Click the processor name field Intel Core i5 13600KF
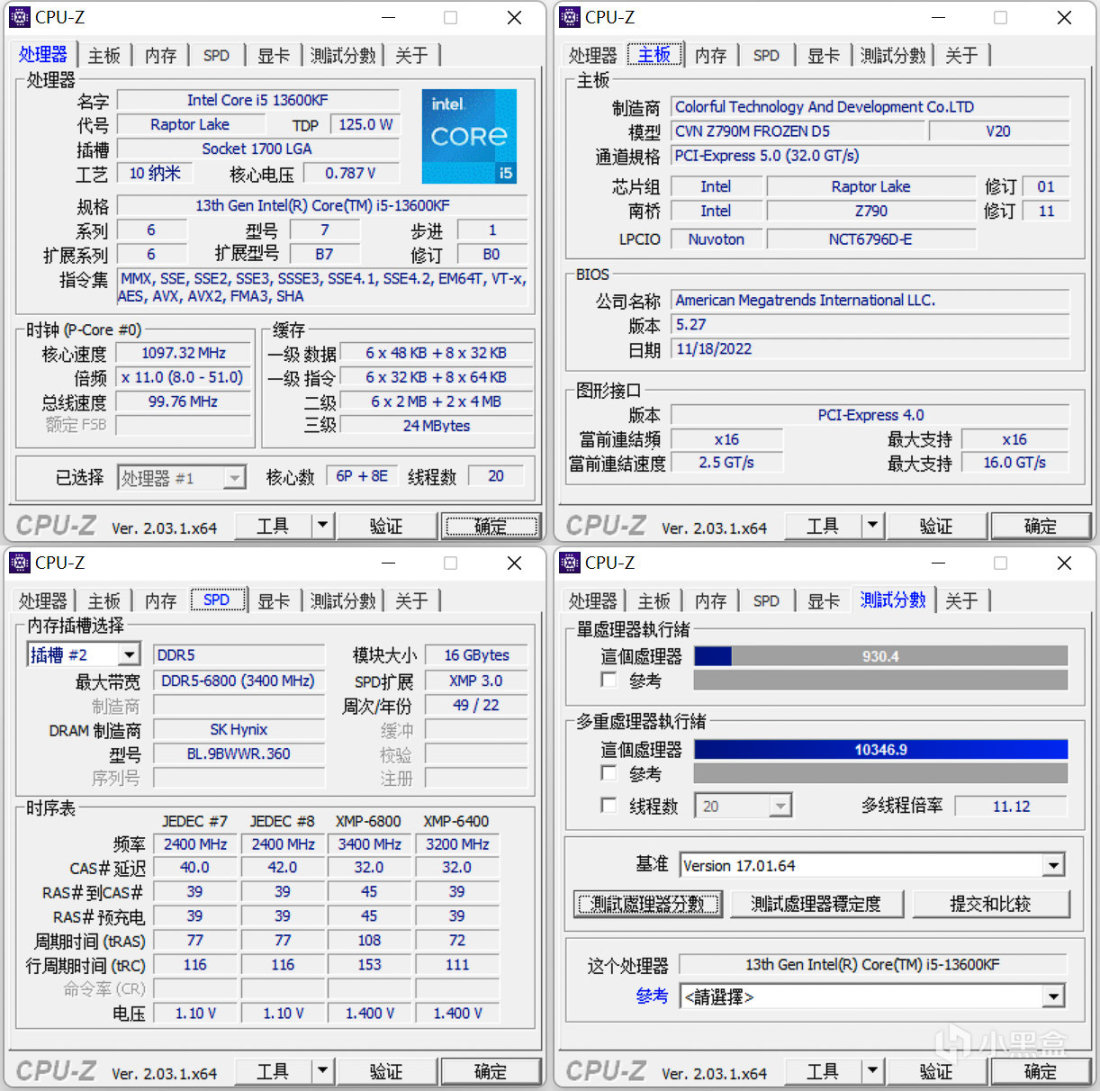 point(258,100)
